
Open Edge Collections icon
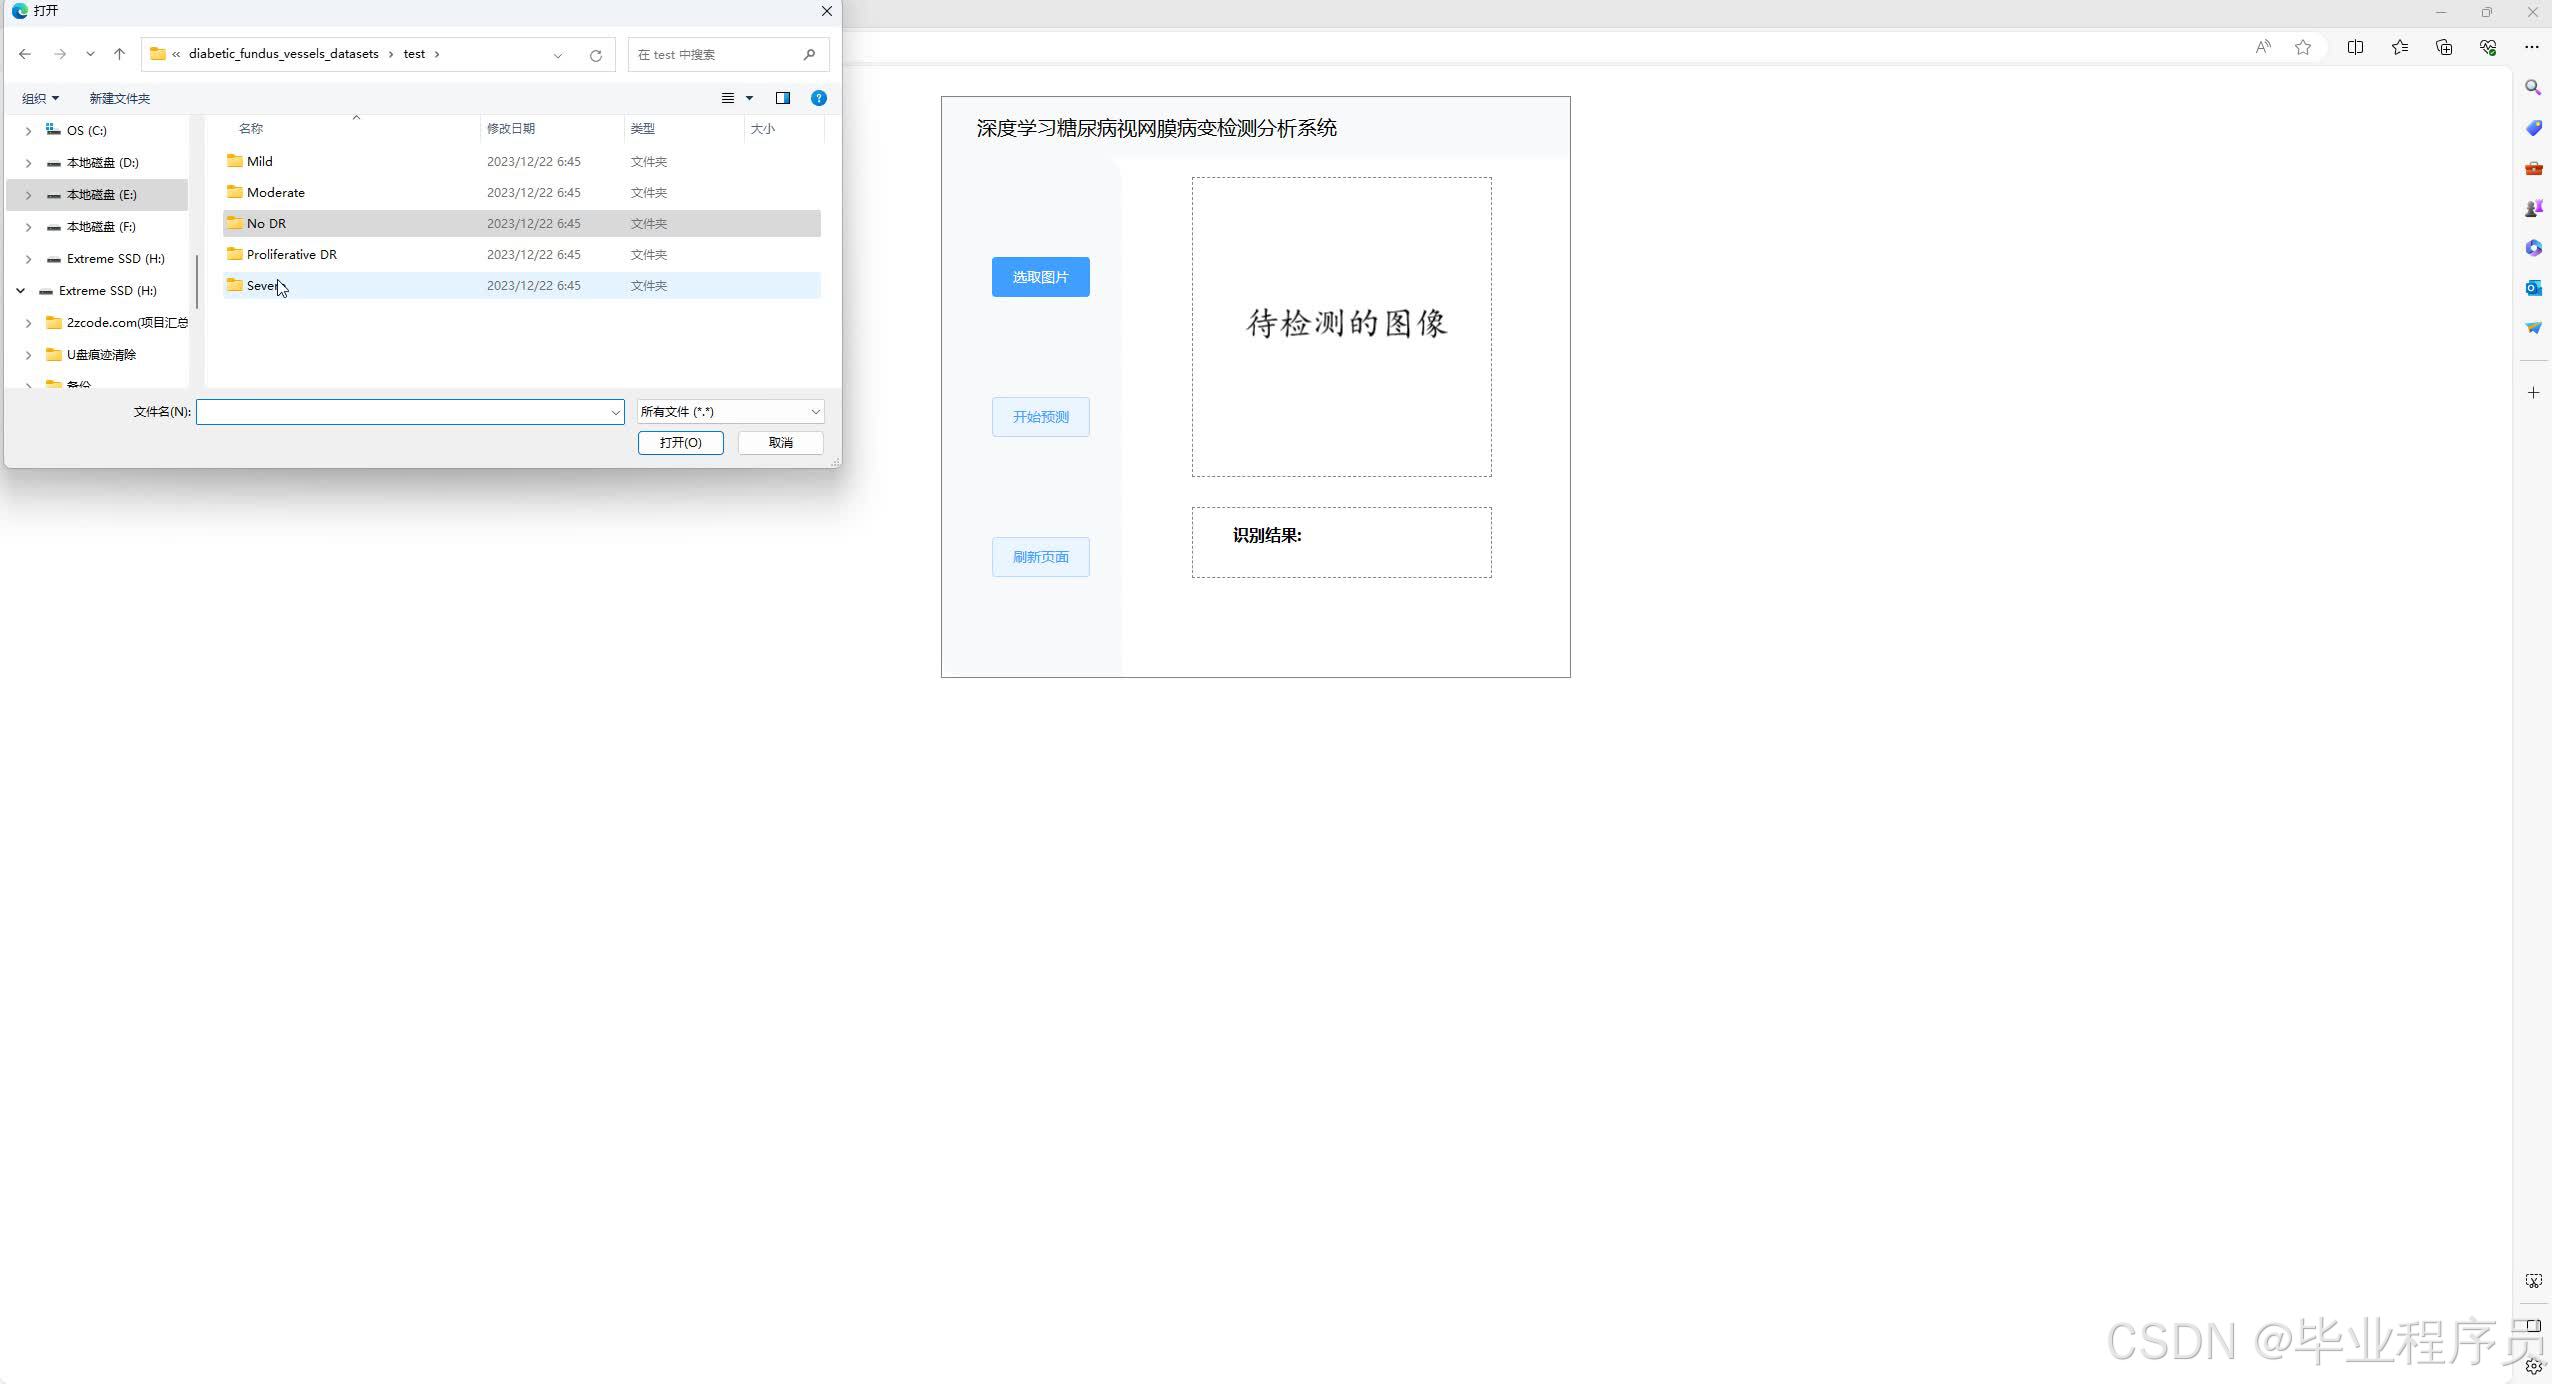pos(2443,47)
